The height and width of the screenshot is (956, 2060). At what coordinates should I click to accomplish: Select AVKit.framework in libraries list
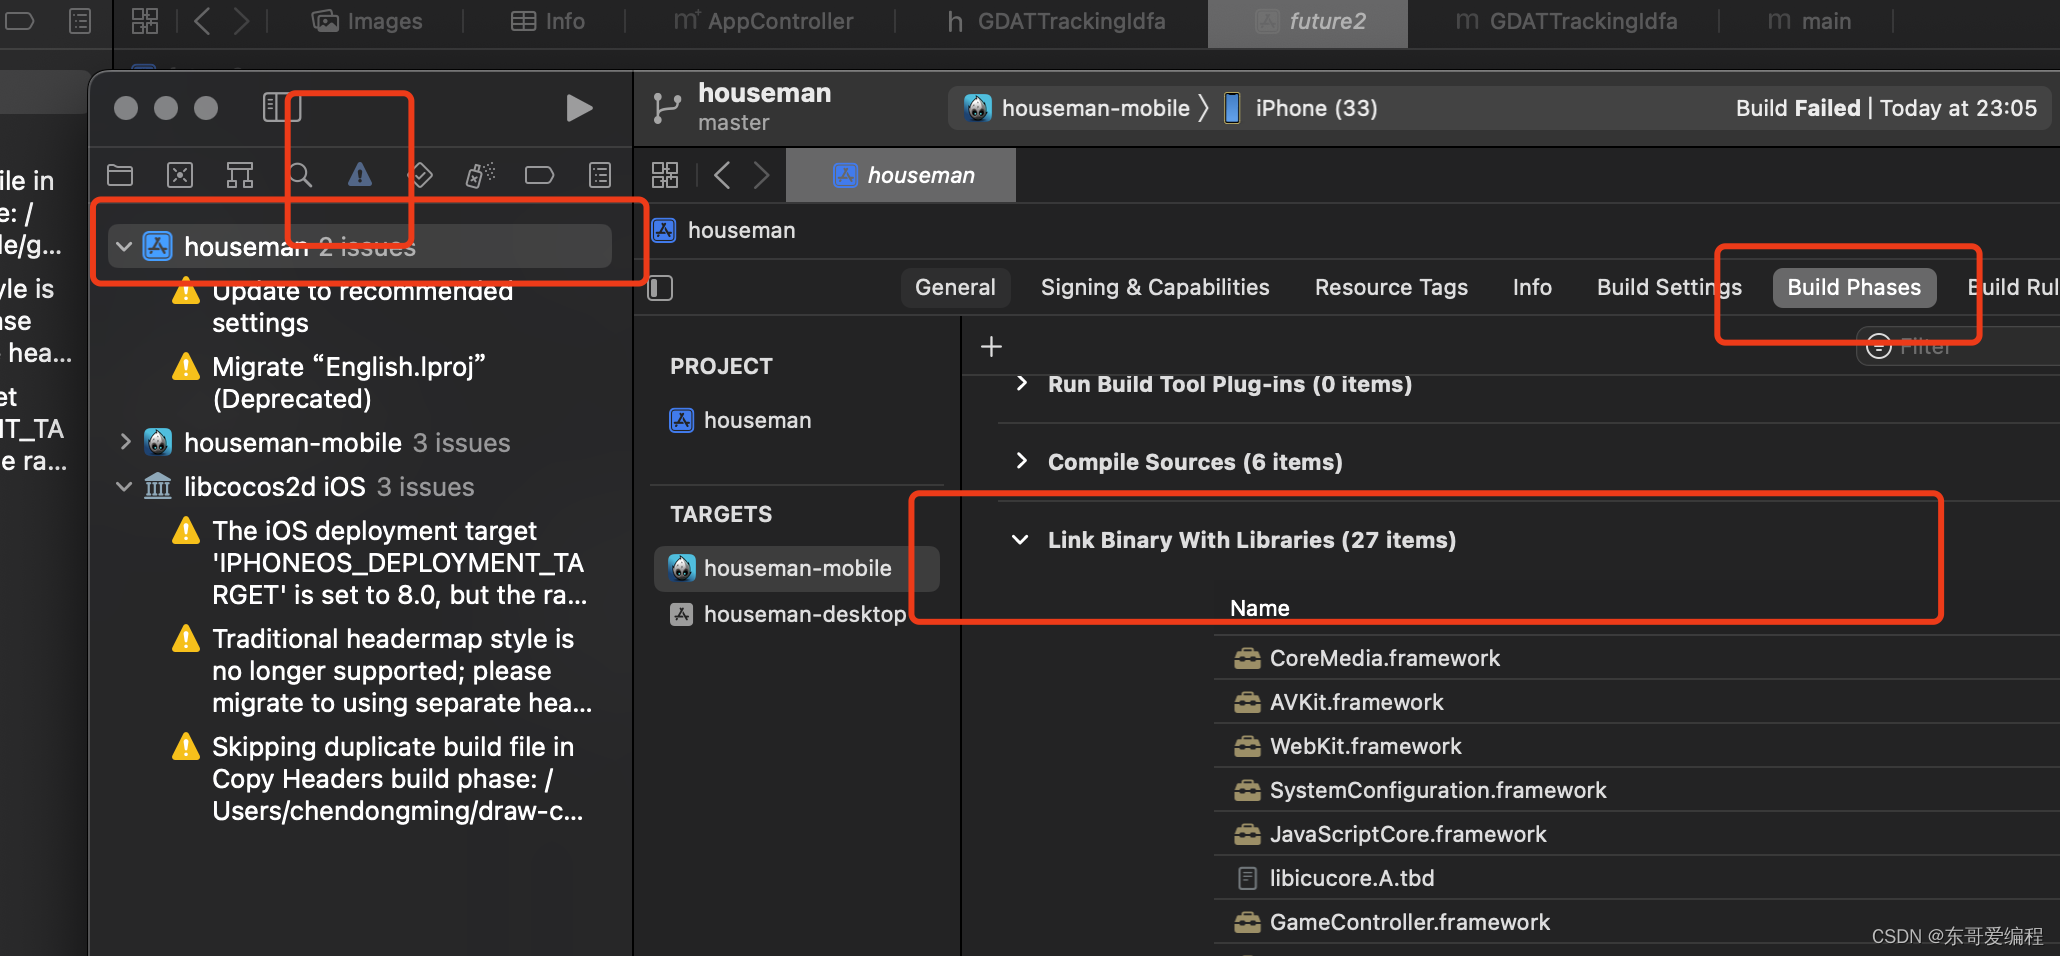pyautogui.click(x=1637, y=702)
